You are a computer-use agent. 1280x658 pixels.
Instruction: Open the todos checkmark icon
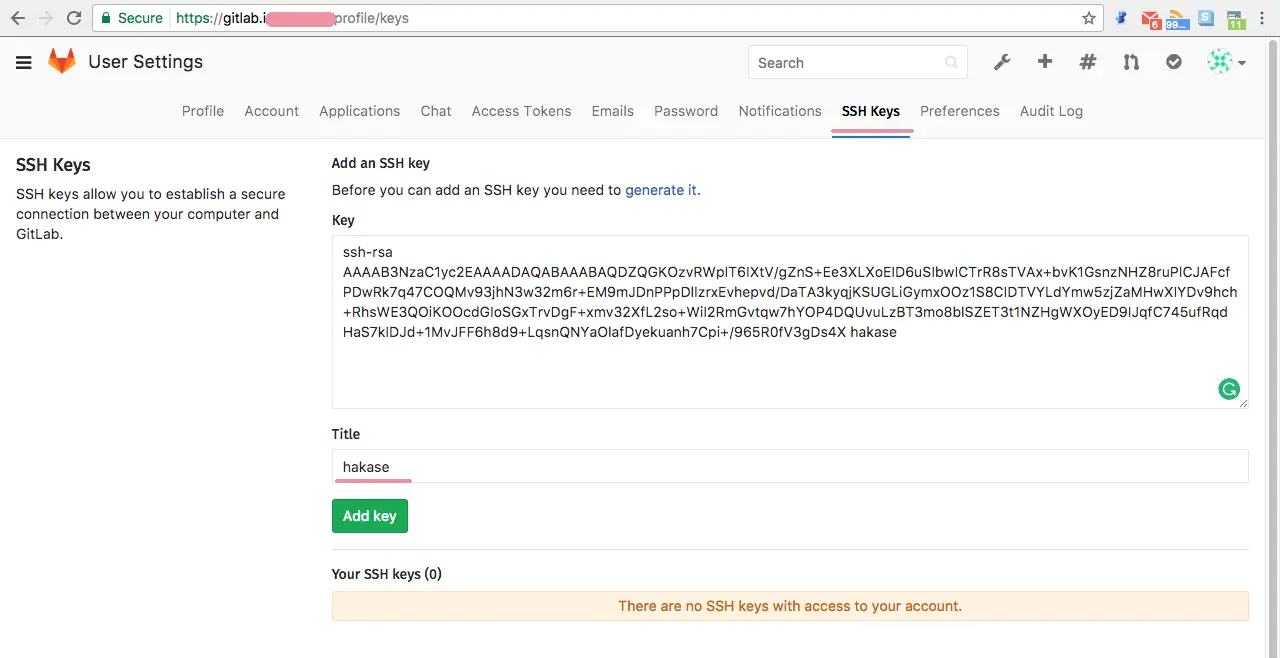tap(1174, 62)
